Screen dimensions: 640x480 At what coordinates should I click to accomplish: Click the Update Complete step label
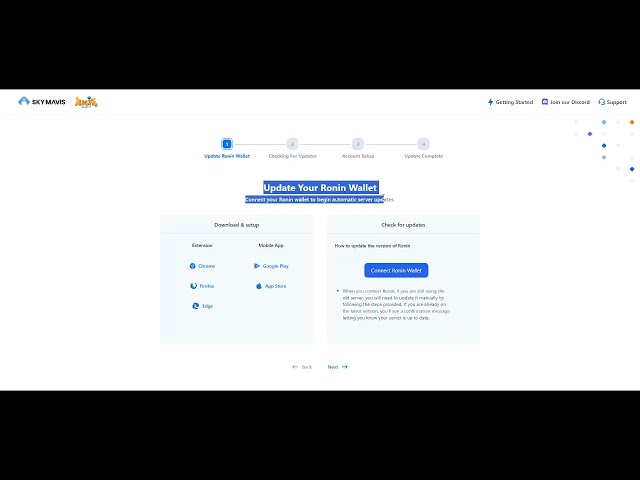424,156
